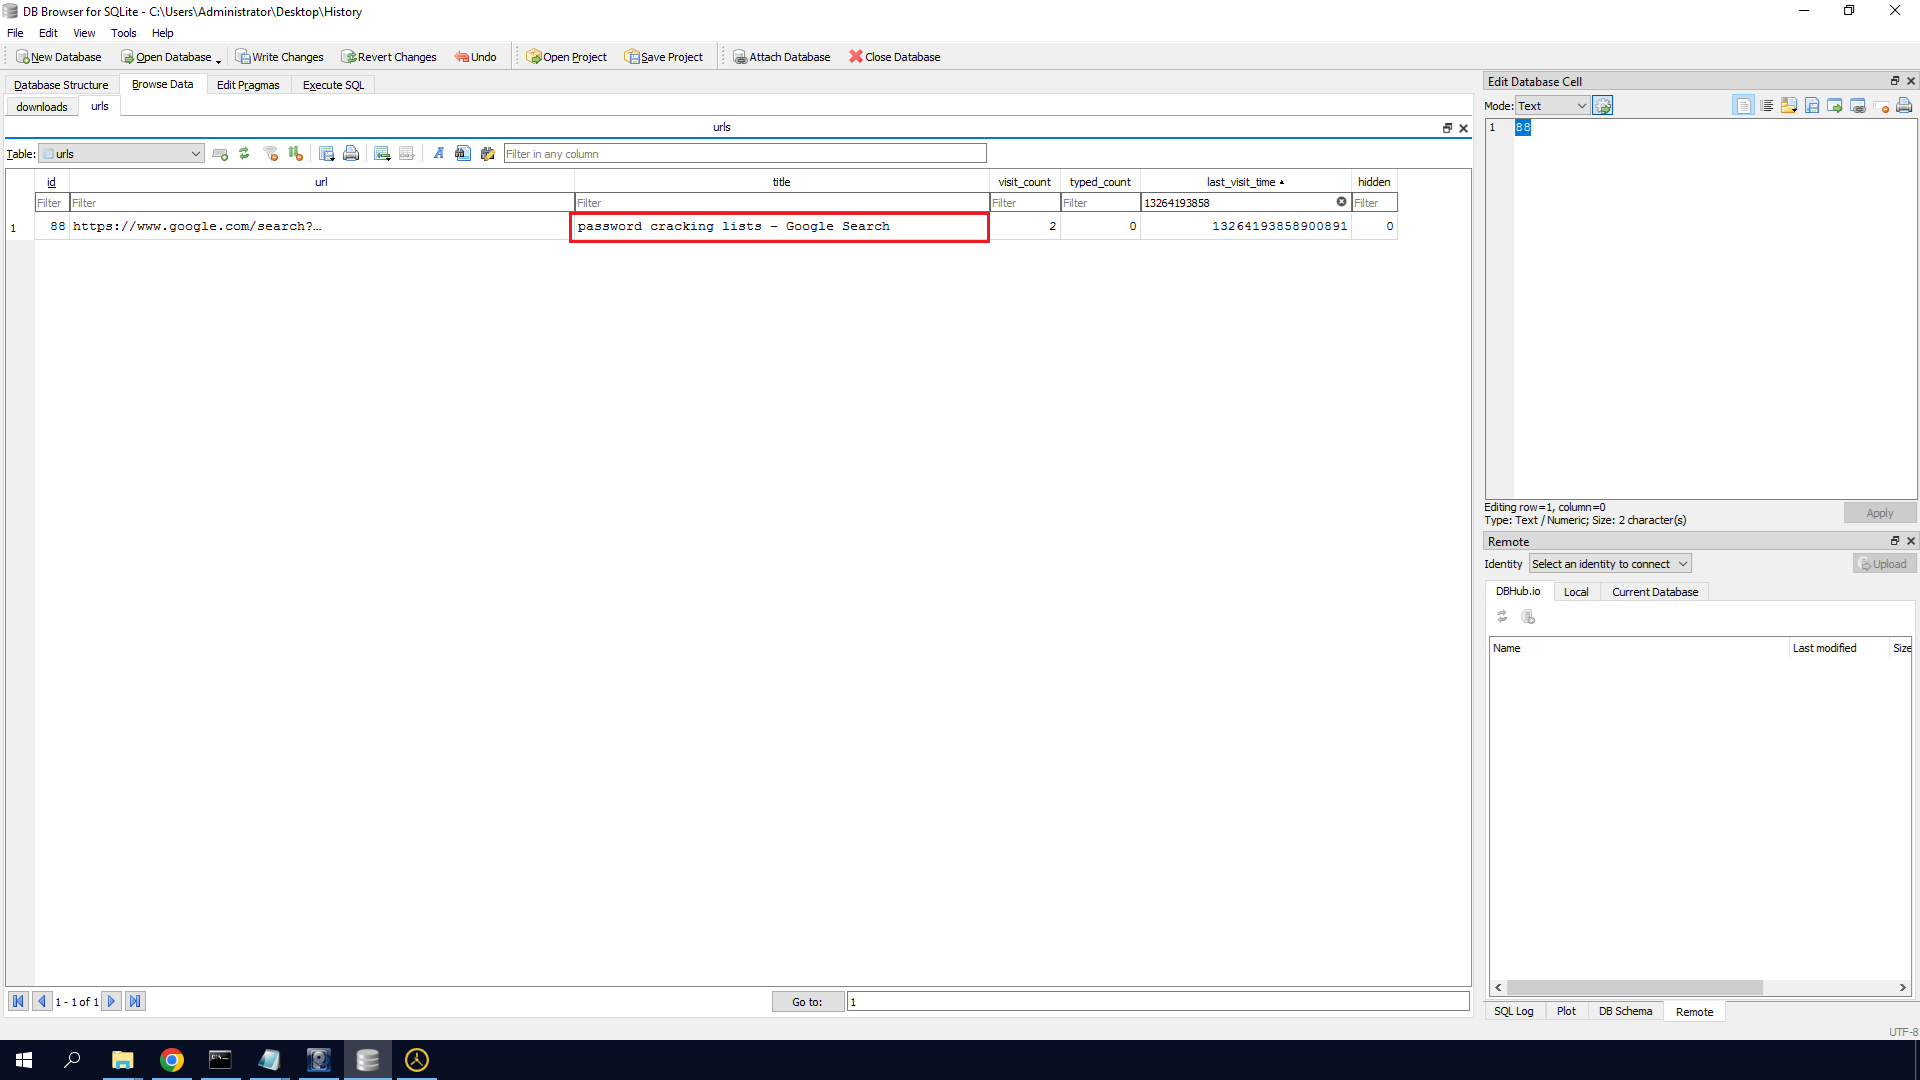Click the italic A format icon
The height and width of the screenshot is (1080, 1920).
point(438,154)
